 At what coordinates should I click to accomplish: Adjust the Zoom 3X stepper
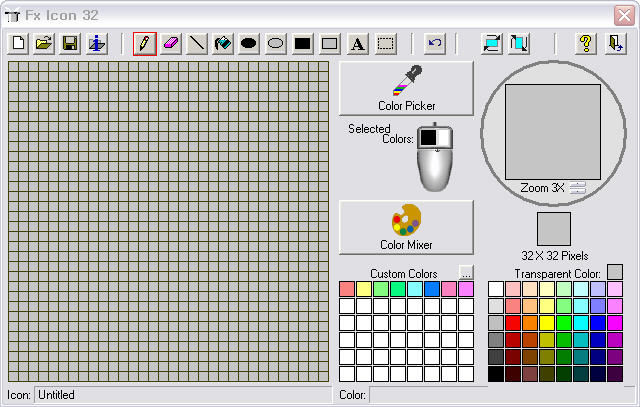[578, 188]
